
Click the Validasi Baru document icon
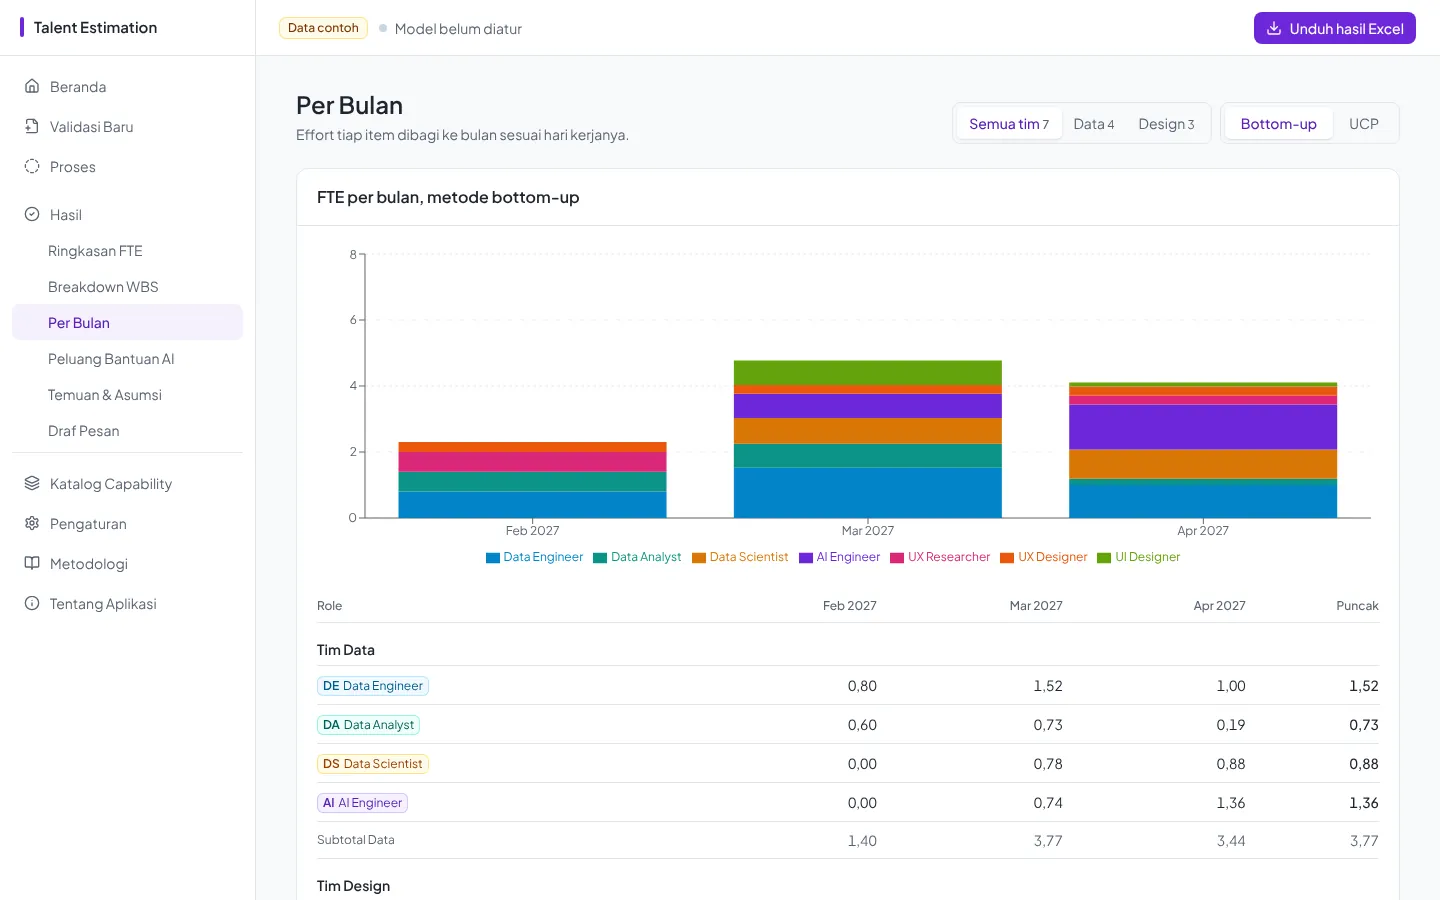click(x=32, y=126)
